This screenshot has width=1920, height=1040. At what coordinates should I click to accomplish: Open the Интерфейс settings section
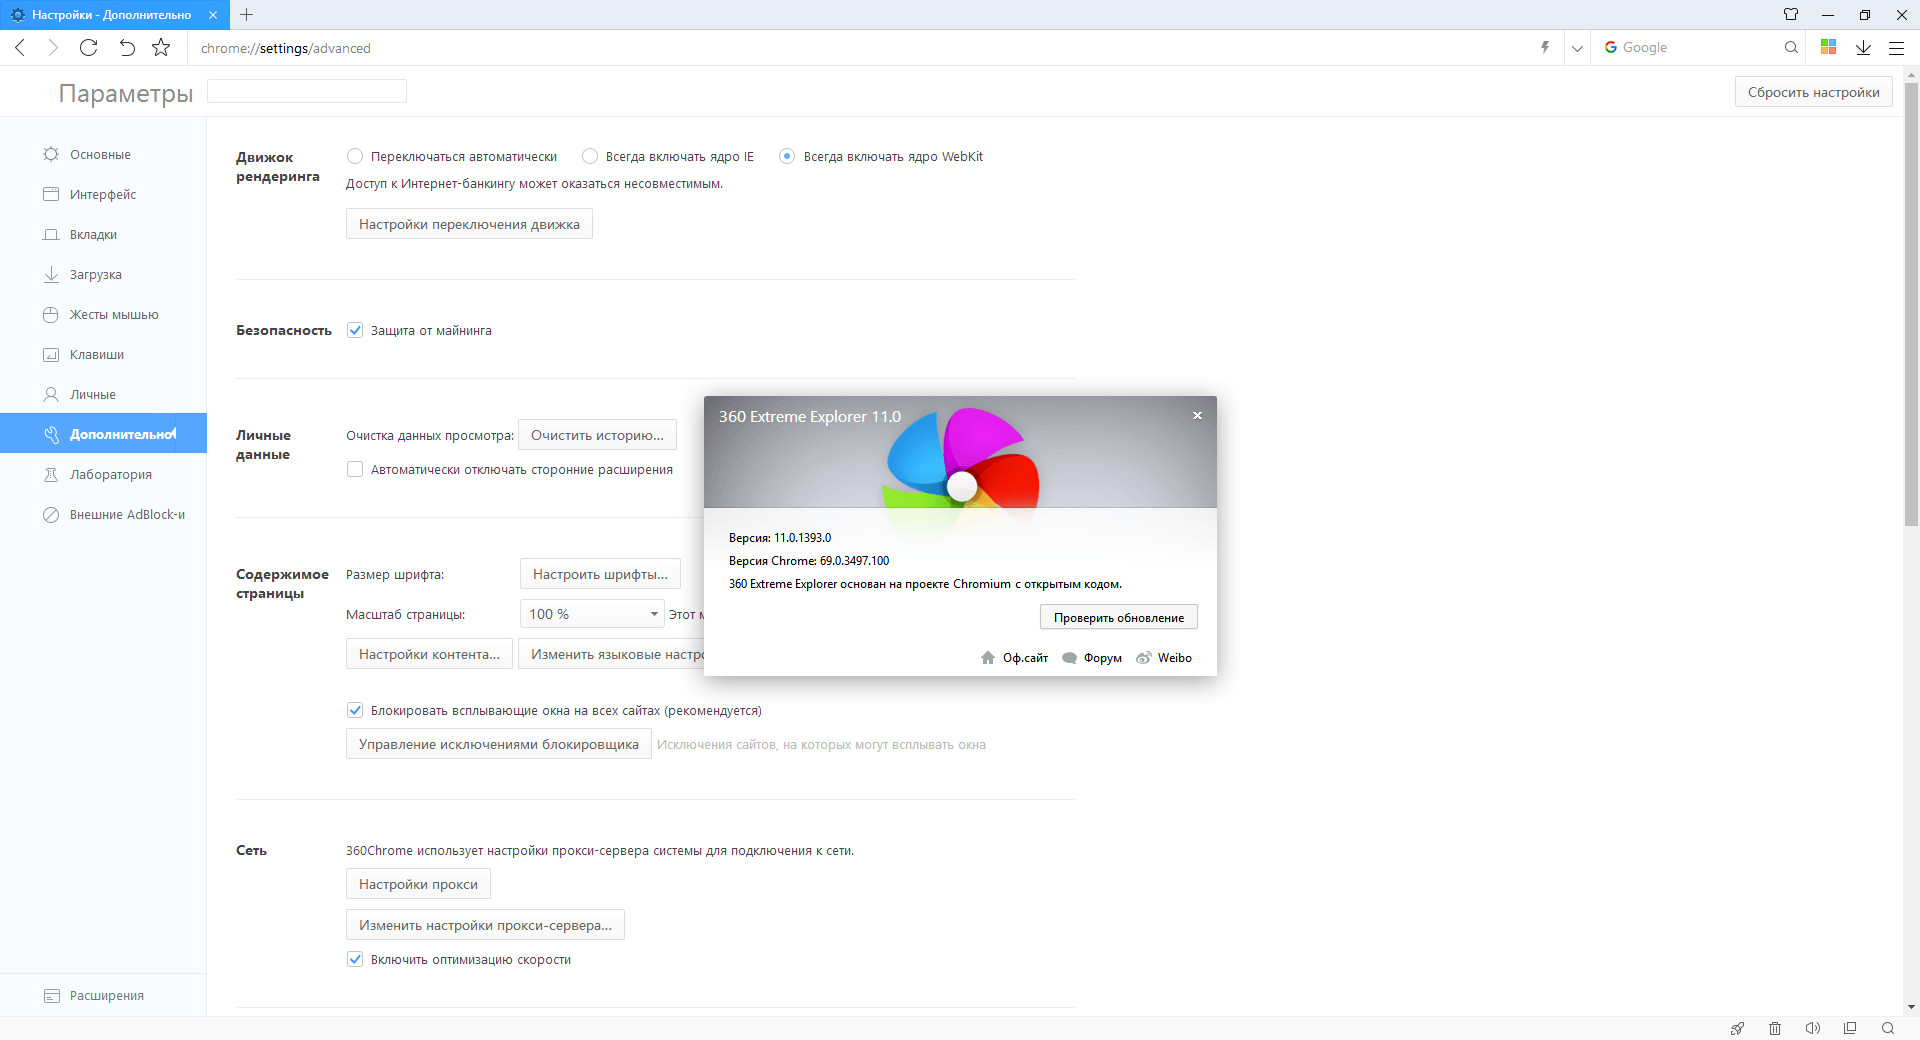[x=103, y=194]
